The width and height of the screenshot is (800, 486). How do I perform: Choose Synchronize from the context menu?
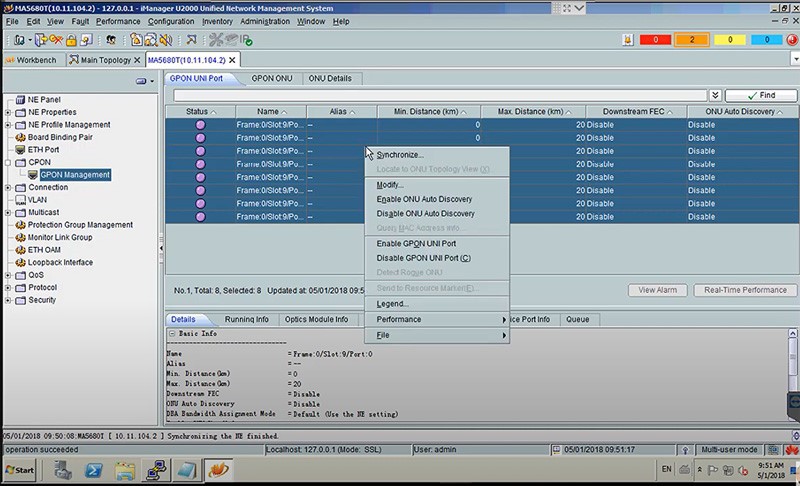coord(437,155)
